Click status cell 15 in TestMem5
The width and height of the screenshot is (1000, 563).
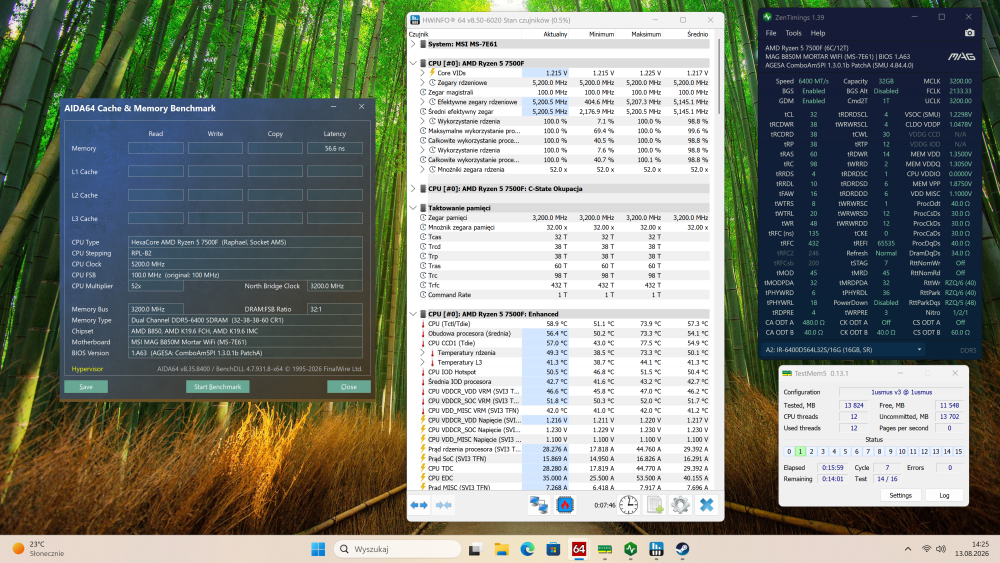coord(958,451)
